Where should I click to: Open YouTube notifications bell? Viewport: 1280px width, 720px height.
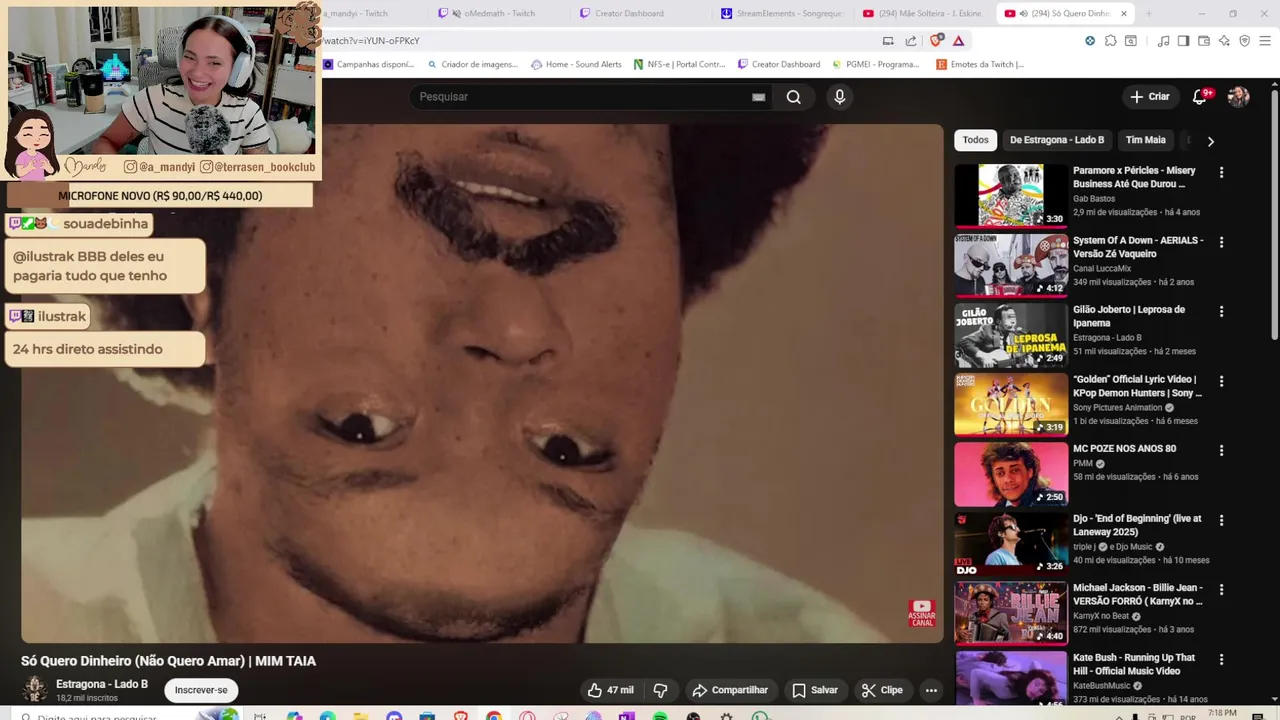(1199, 97)
